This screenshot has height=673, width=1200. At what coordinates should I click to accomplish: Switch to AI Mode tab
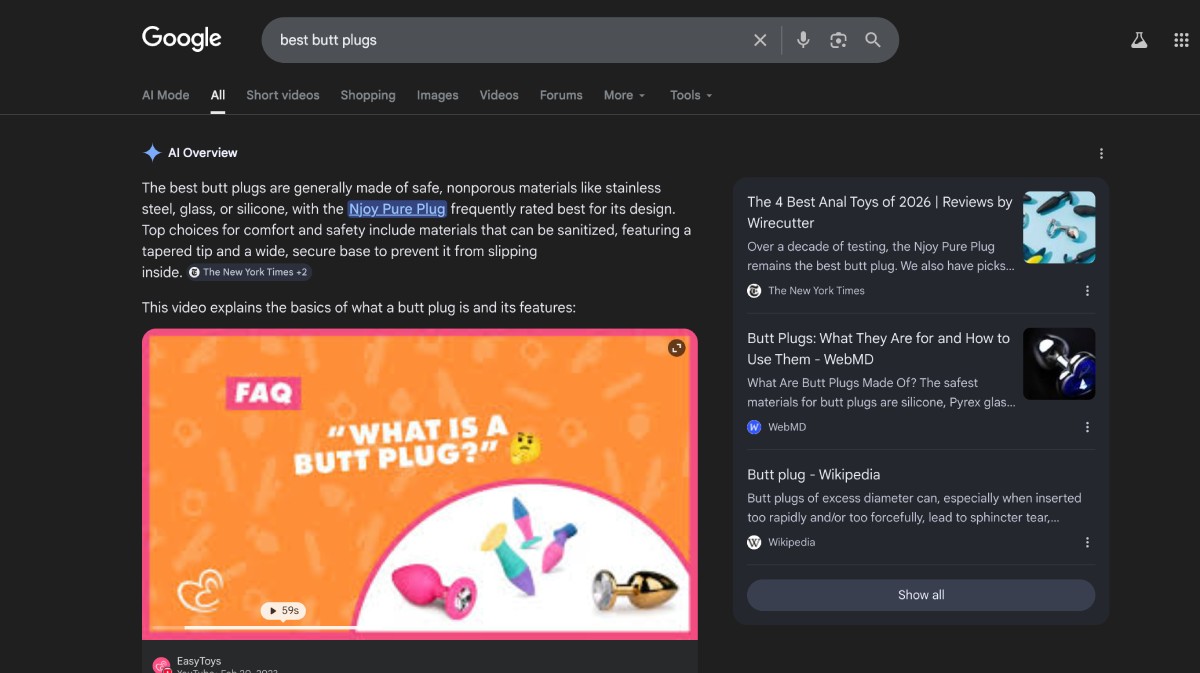pyautogui.click(x=165, y=95)
